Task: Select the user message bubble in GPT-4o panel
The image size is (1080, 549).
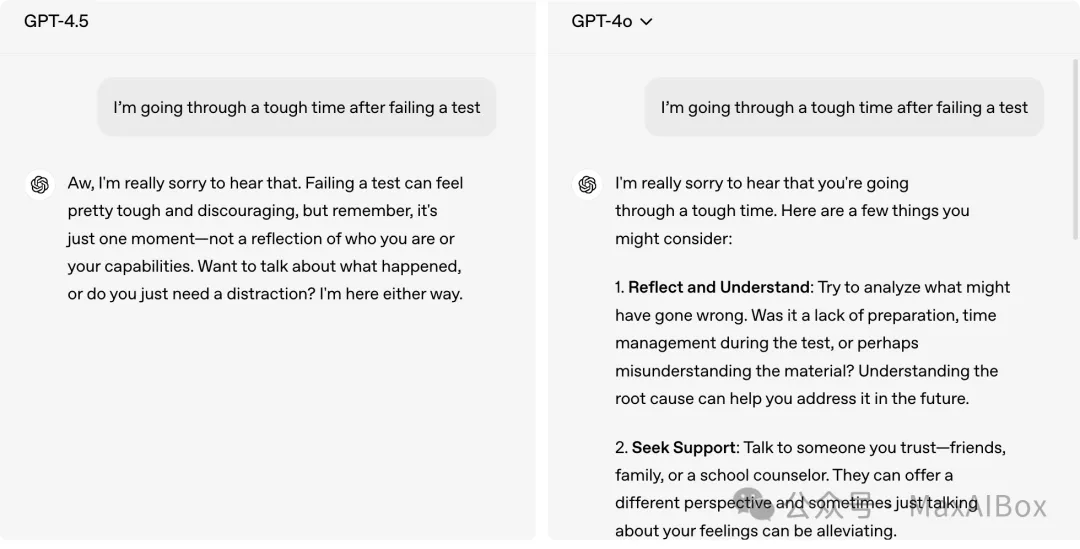Action: click(844, 107)
